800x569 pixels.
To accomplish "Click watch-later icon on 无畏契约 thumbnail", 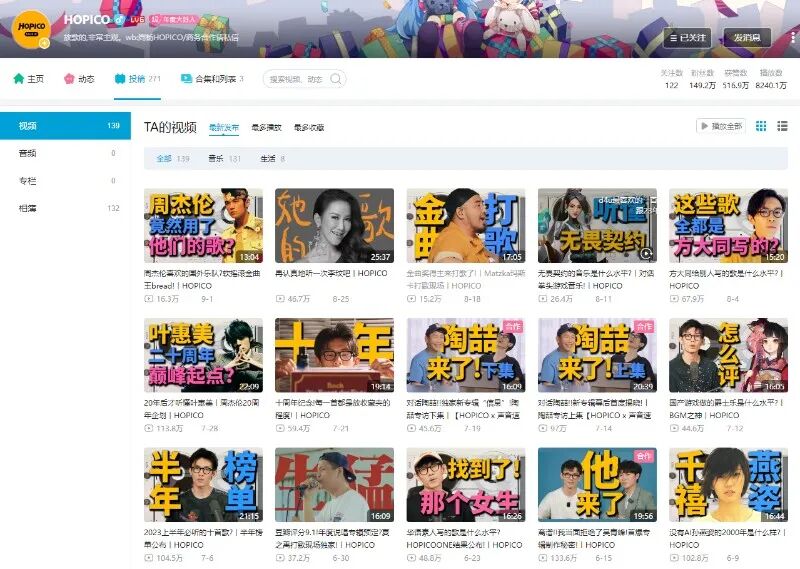I will coord(646,253).
